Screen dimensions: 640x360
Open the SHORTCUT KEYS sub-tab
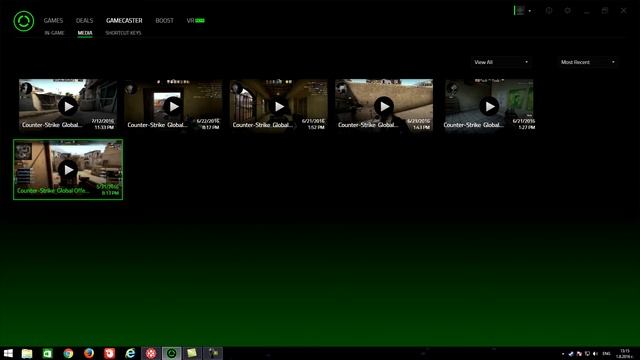tap(123, 33)
